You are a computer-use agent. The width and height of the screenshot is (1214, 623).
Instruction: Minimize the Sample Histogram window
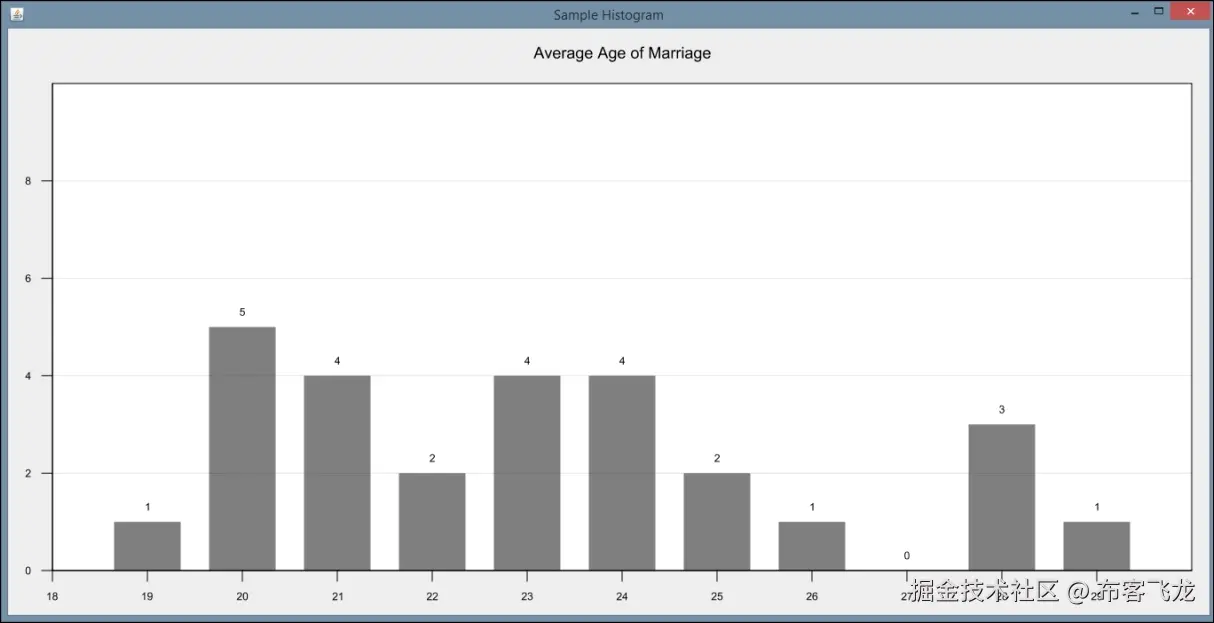pyautogui.click(x=1134, y=12)
